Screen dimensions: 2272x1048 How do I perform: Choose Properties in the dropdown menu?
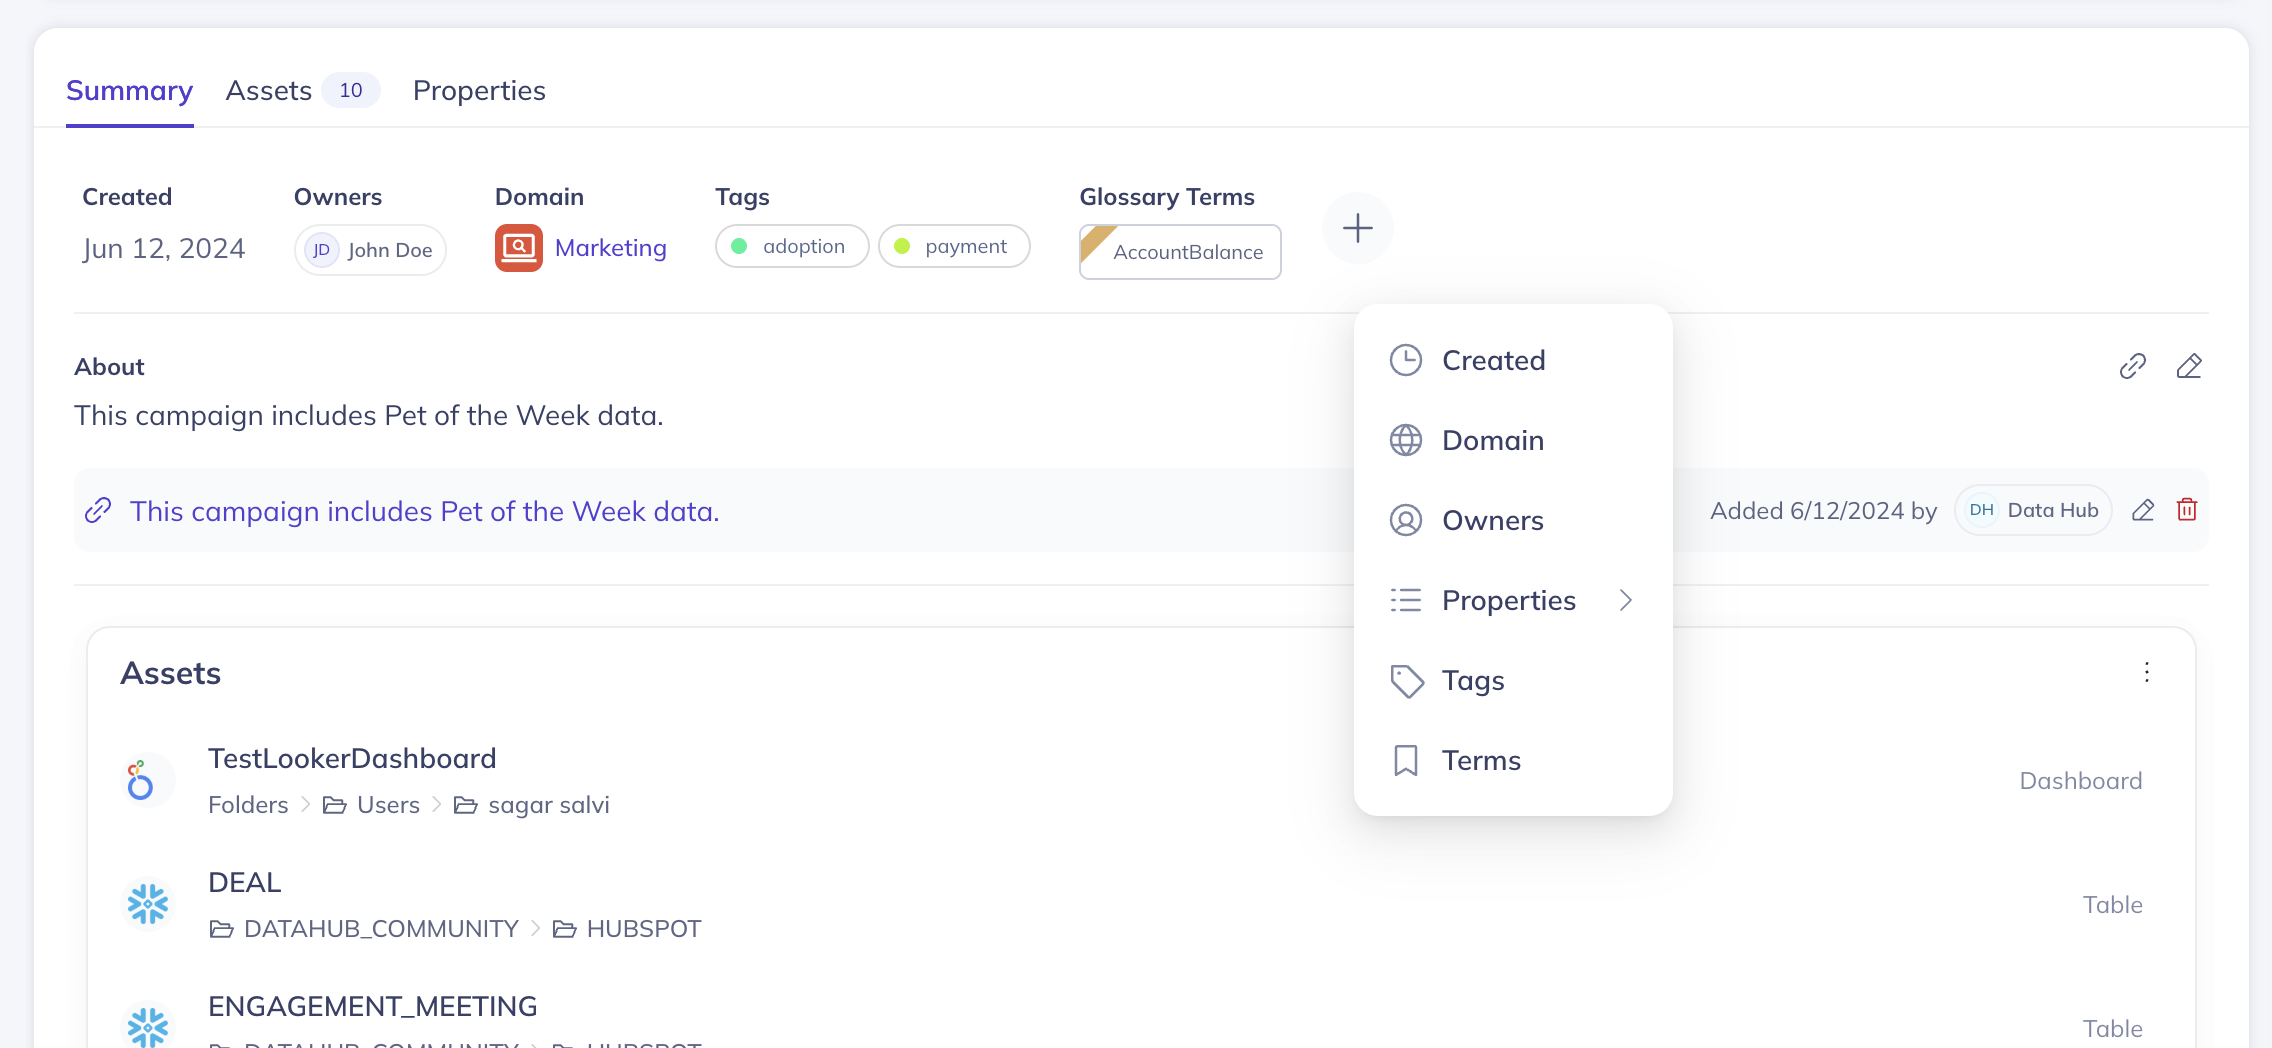(1513, 600)
